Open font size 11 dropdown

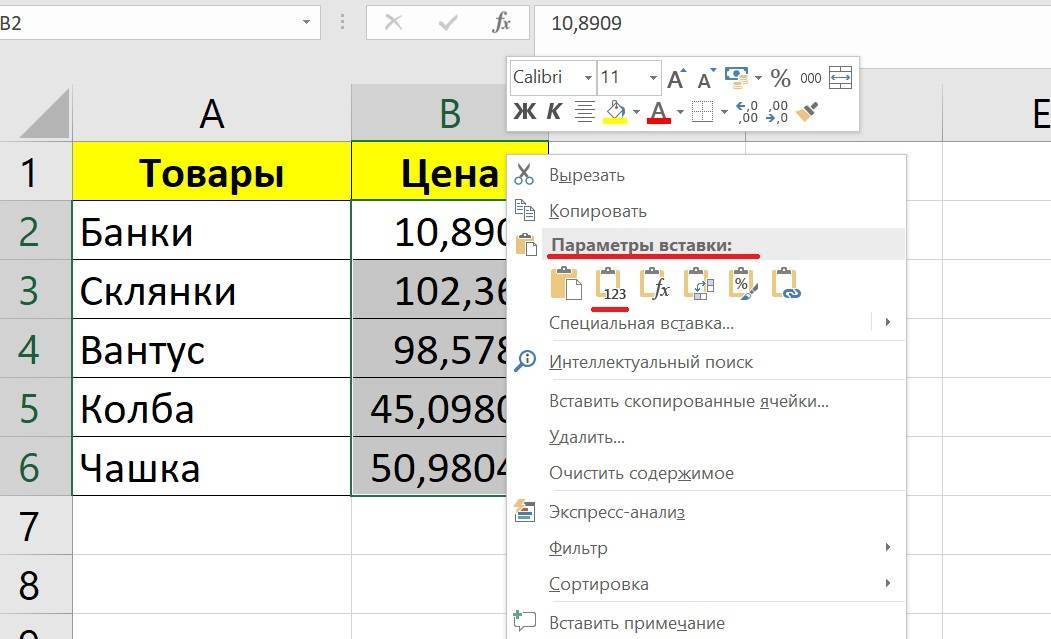coord(653,78)
